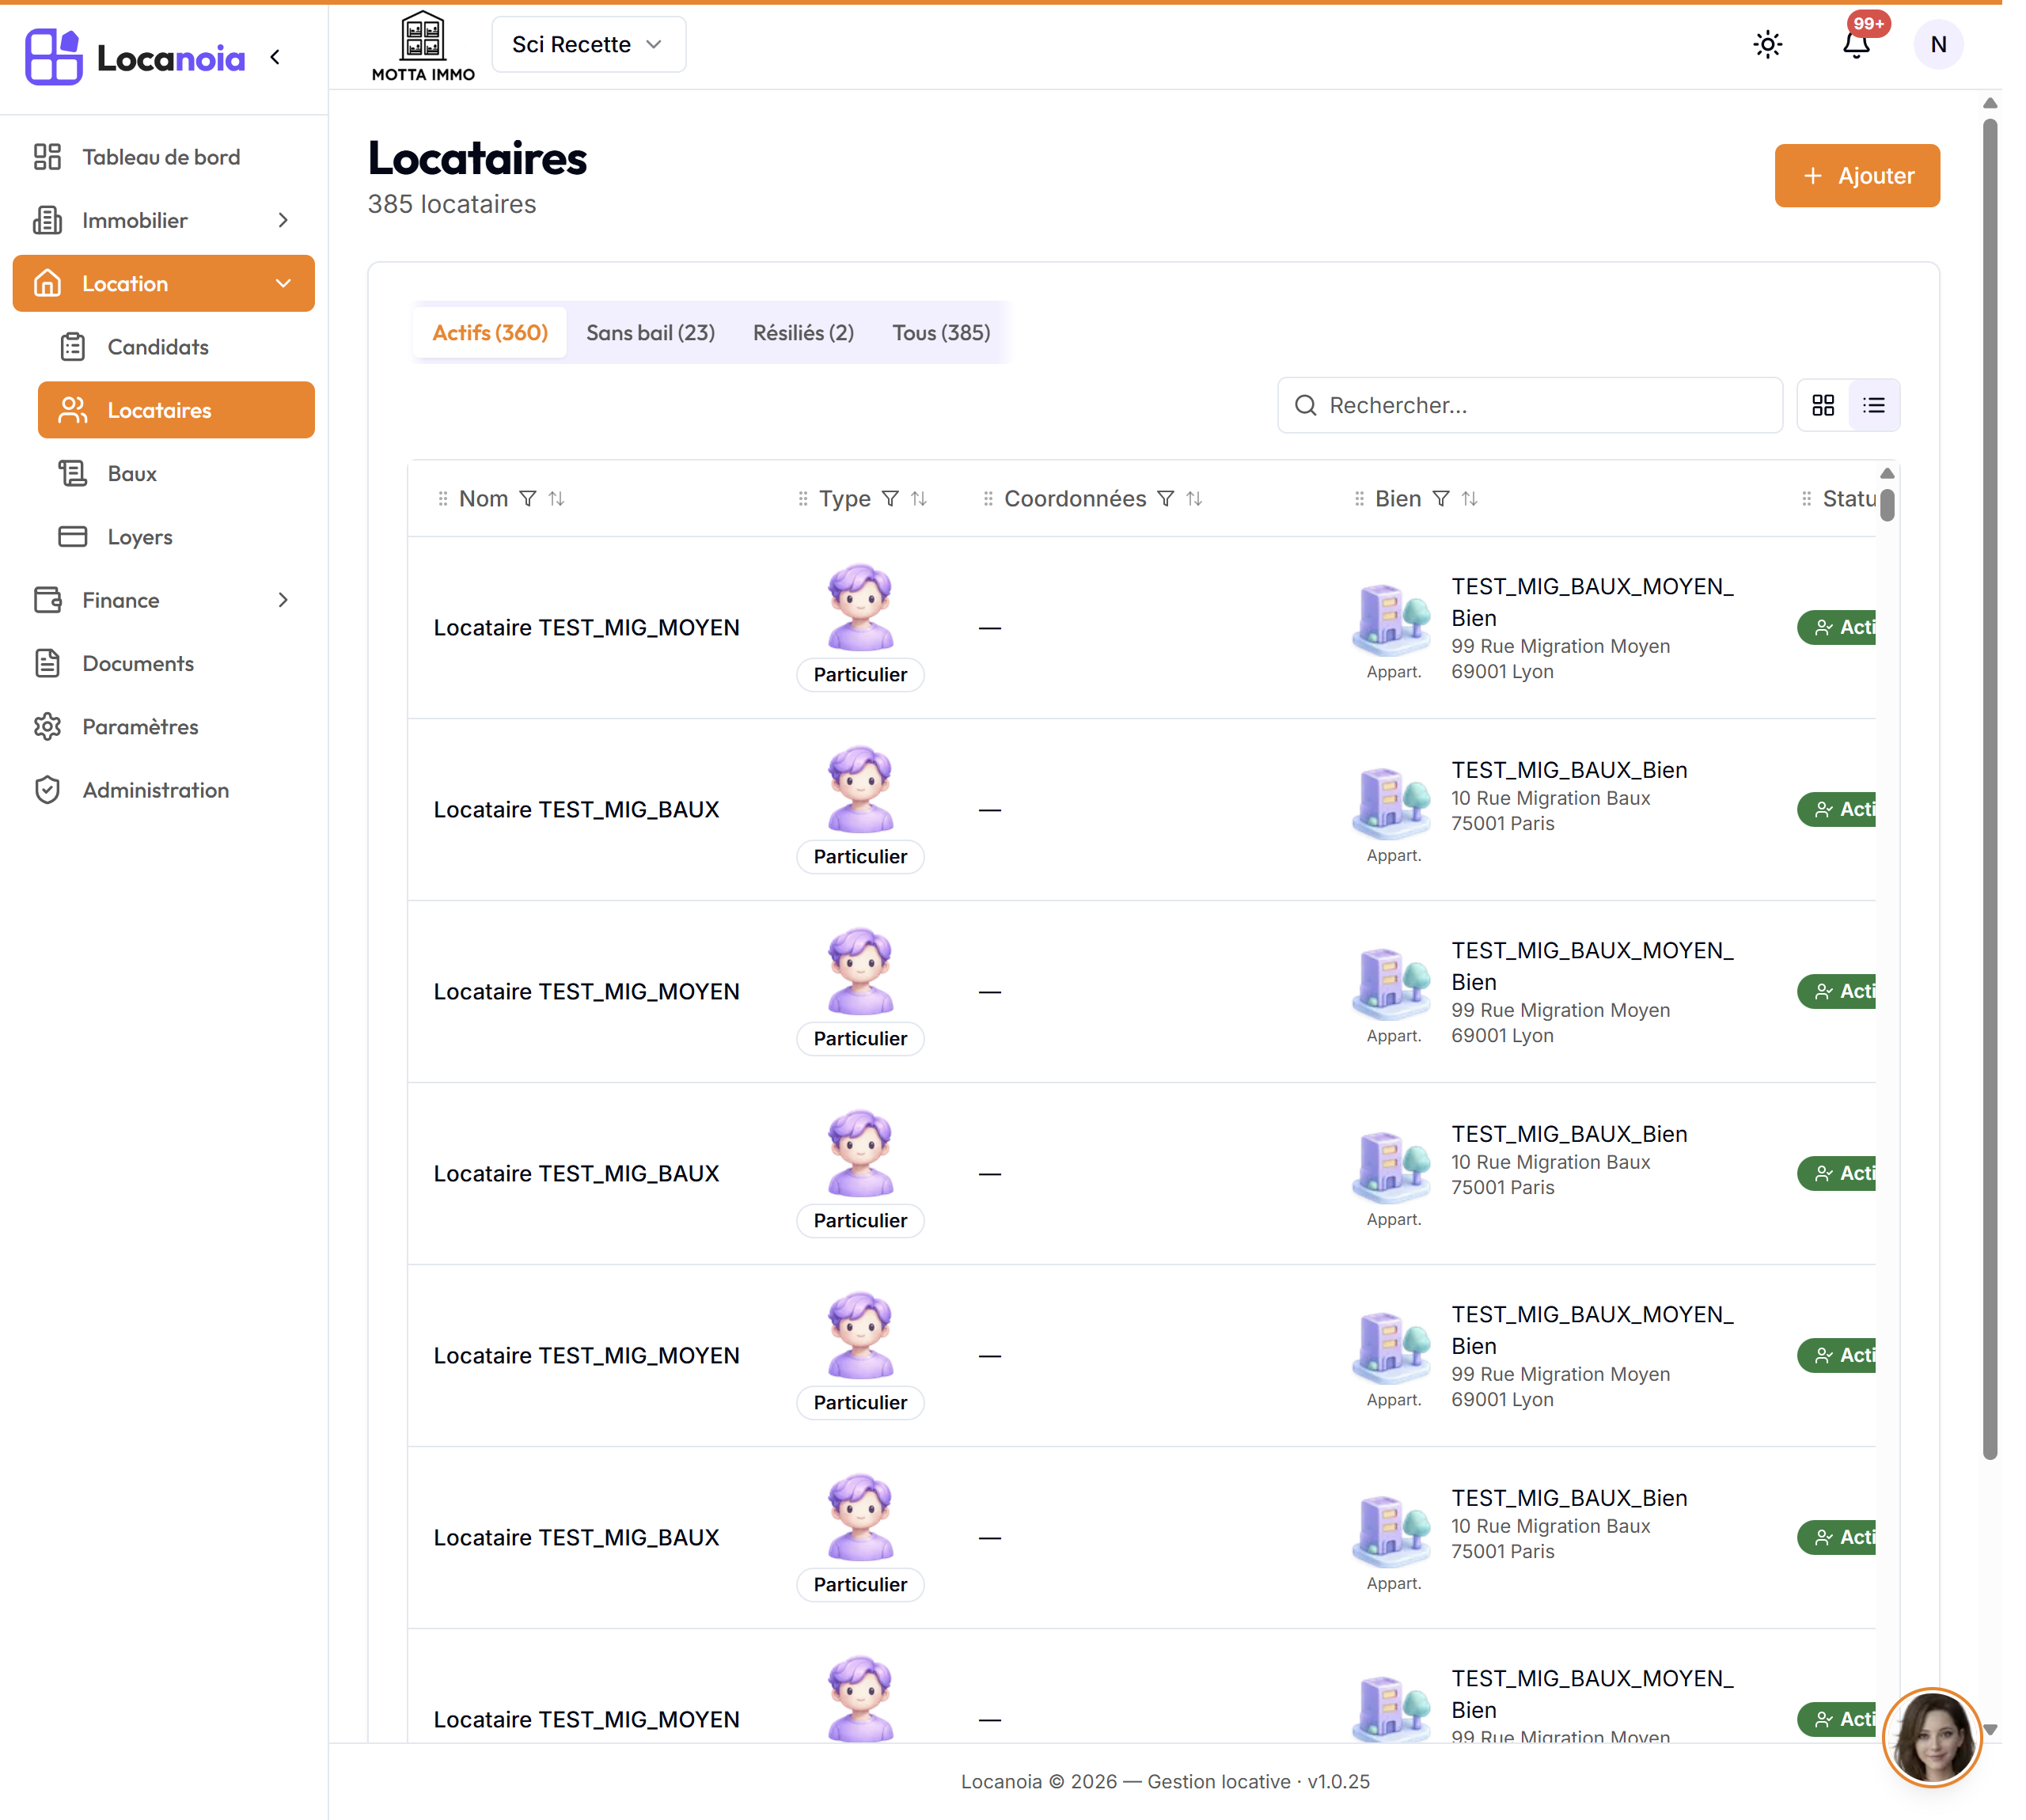Open first Locataire TEST_MIG_BAUX row

pyautogui.click(x=1142, y=810)
